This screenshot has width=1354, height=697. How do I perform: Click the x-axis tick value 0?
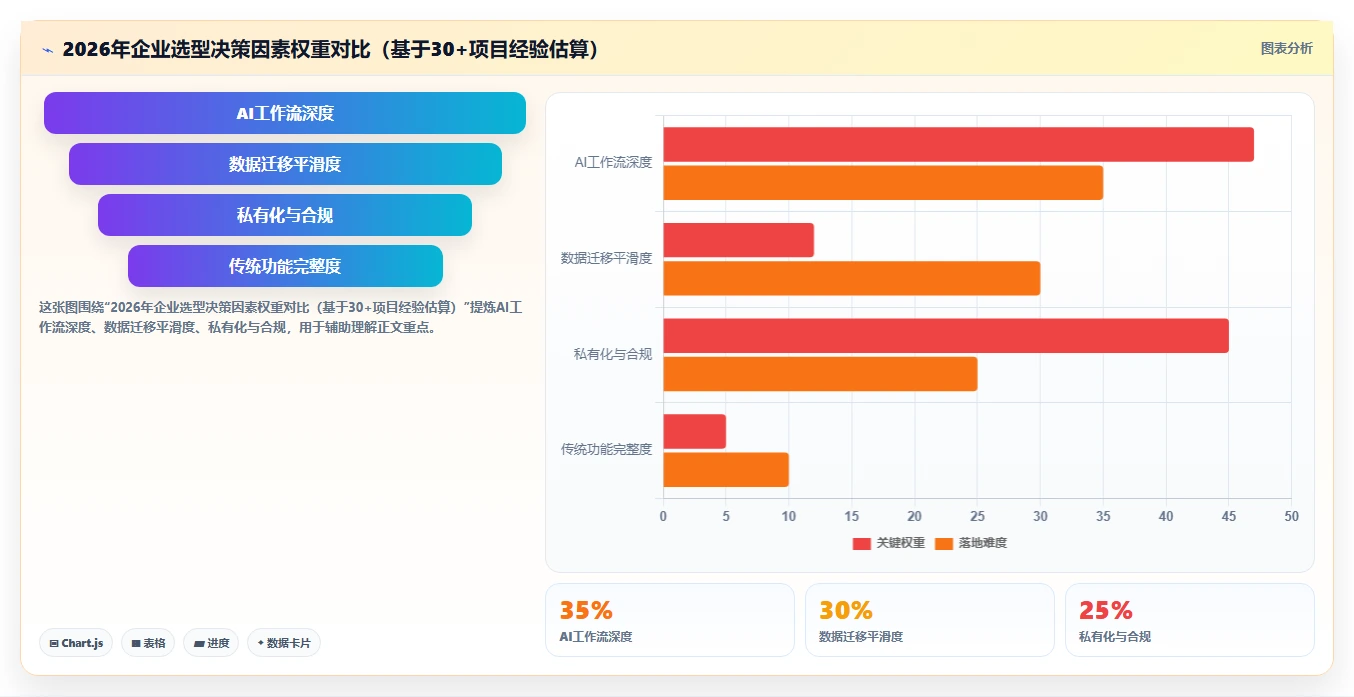click(x=663, y=516)
